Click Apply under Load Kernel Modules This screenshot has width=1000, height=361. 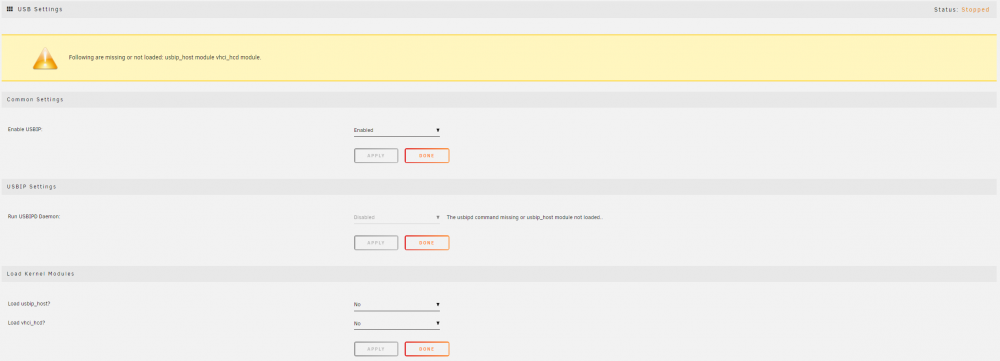(376, 349)
